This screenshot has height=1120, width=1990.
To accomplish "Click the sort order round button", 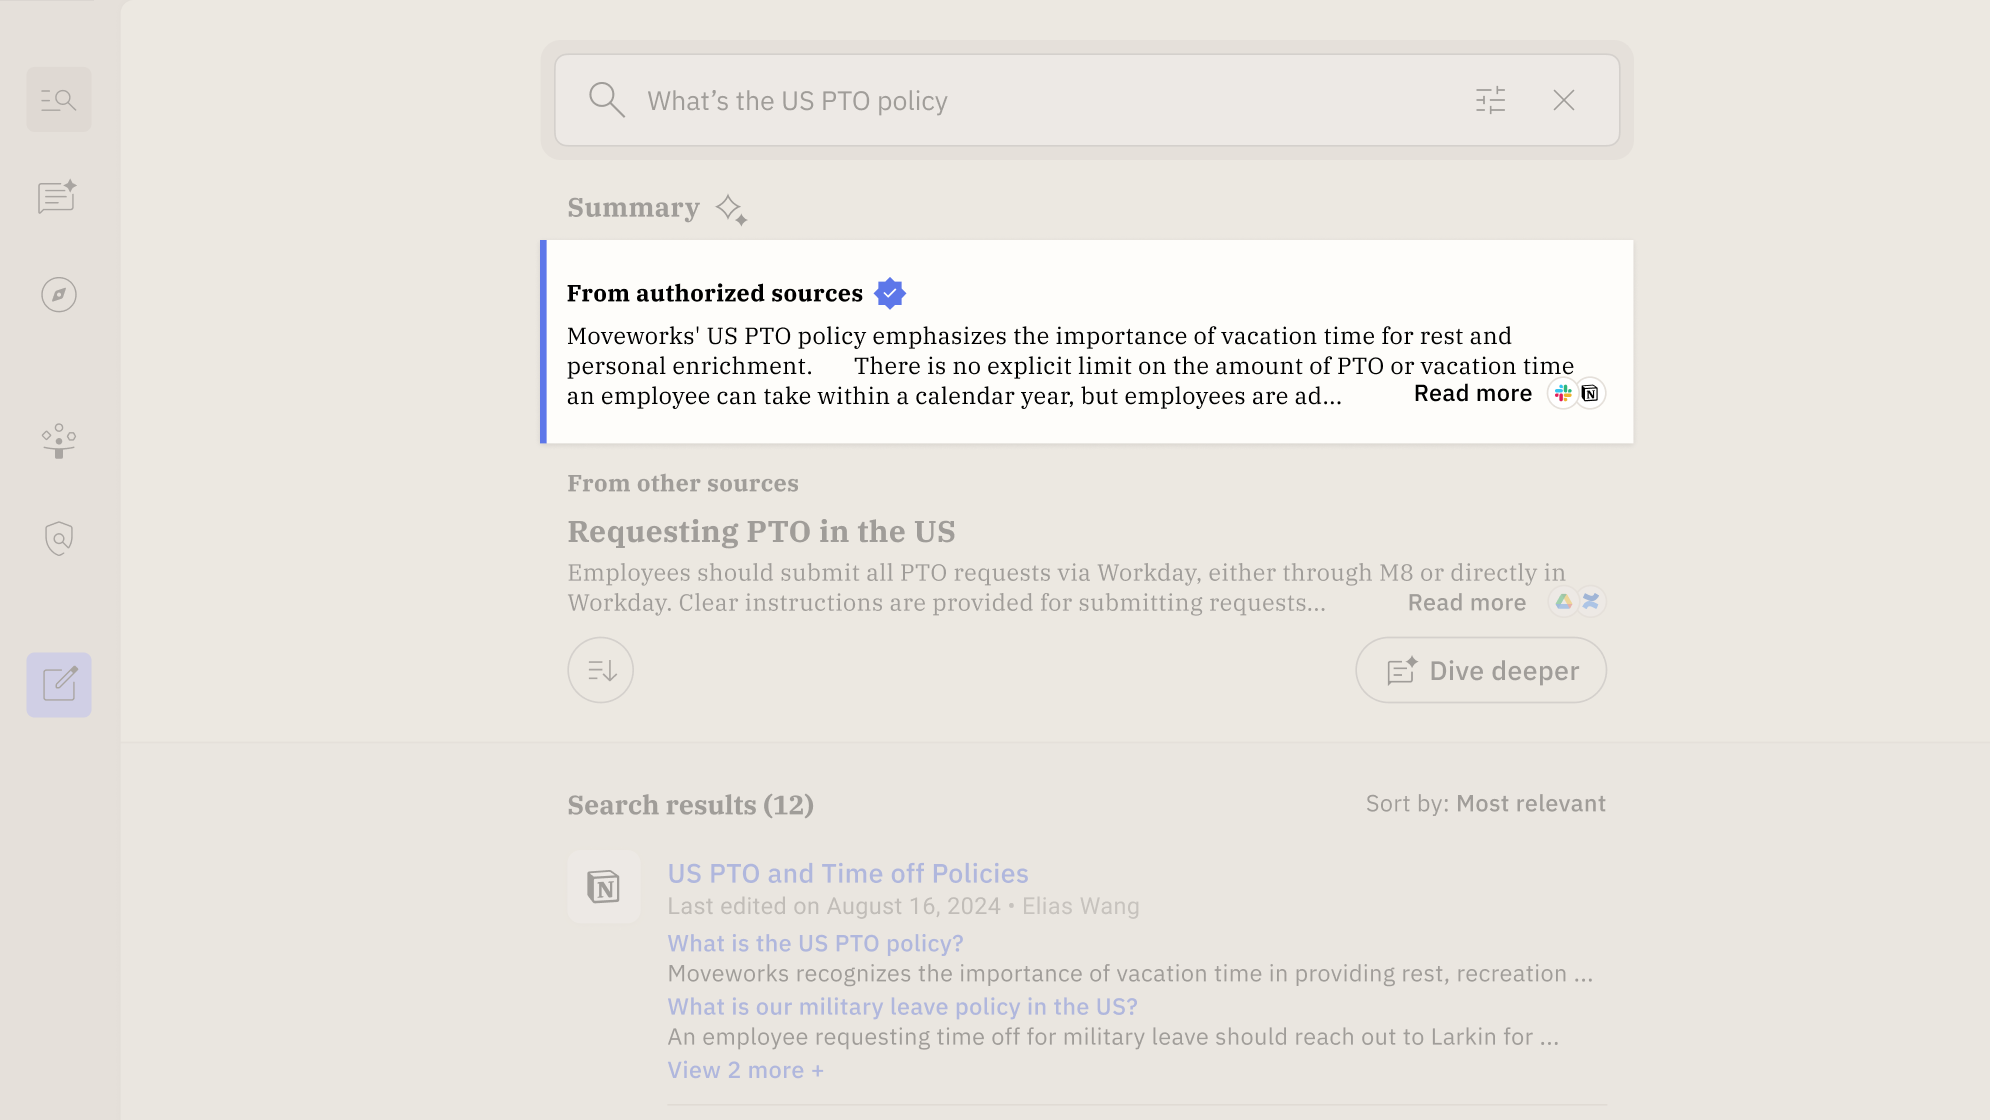I will pyautogui.click(x=600, y=670).
